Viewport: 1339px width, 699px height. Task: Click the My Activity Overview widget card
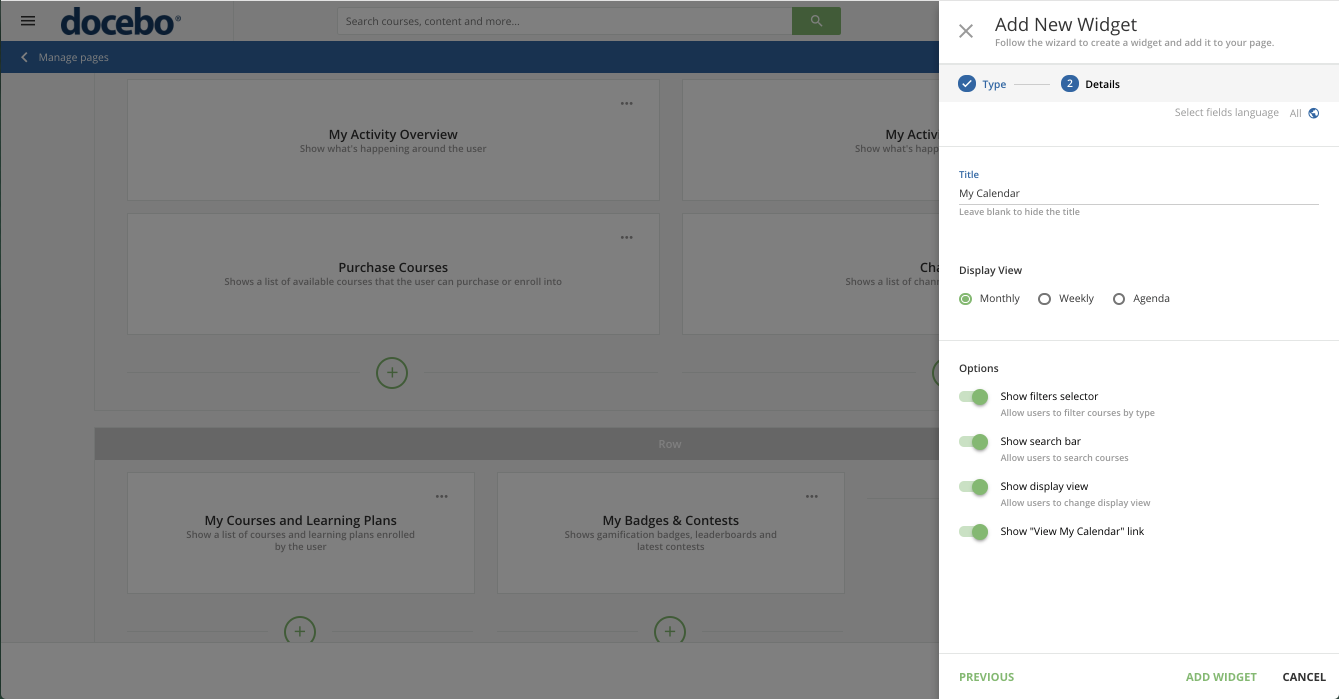393,140
